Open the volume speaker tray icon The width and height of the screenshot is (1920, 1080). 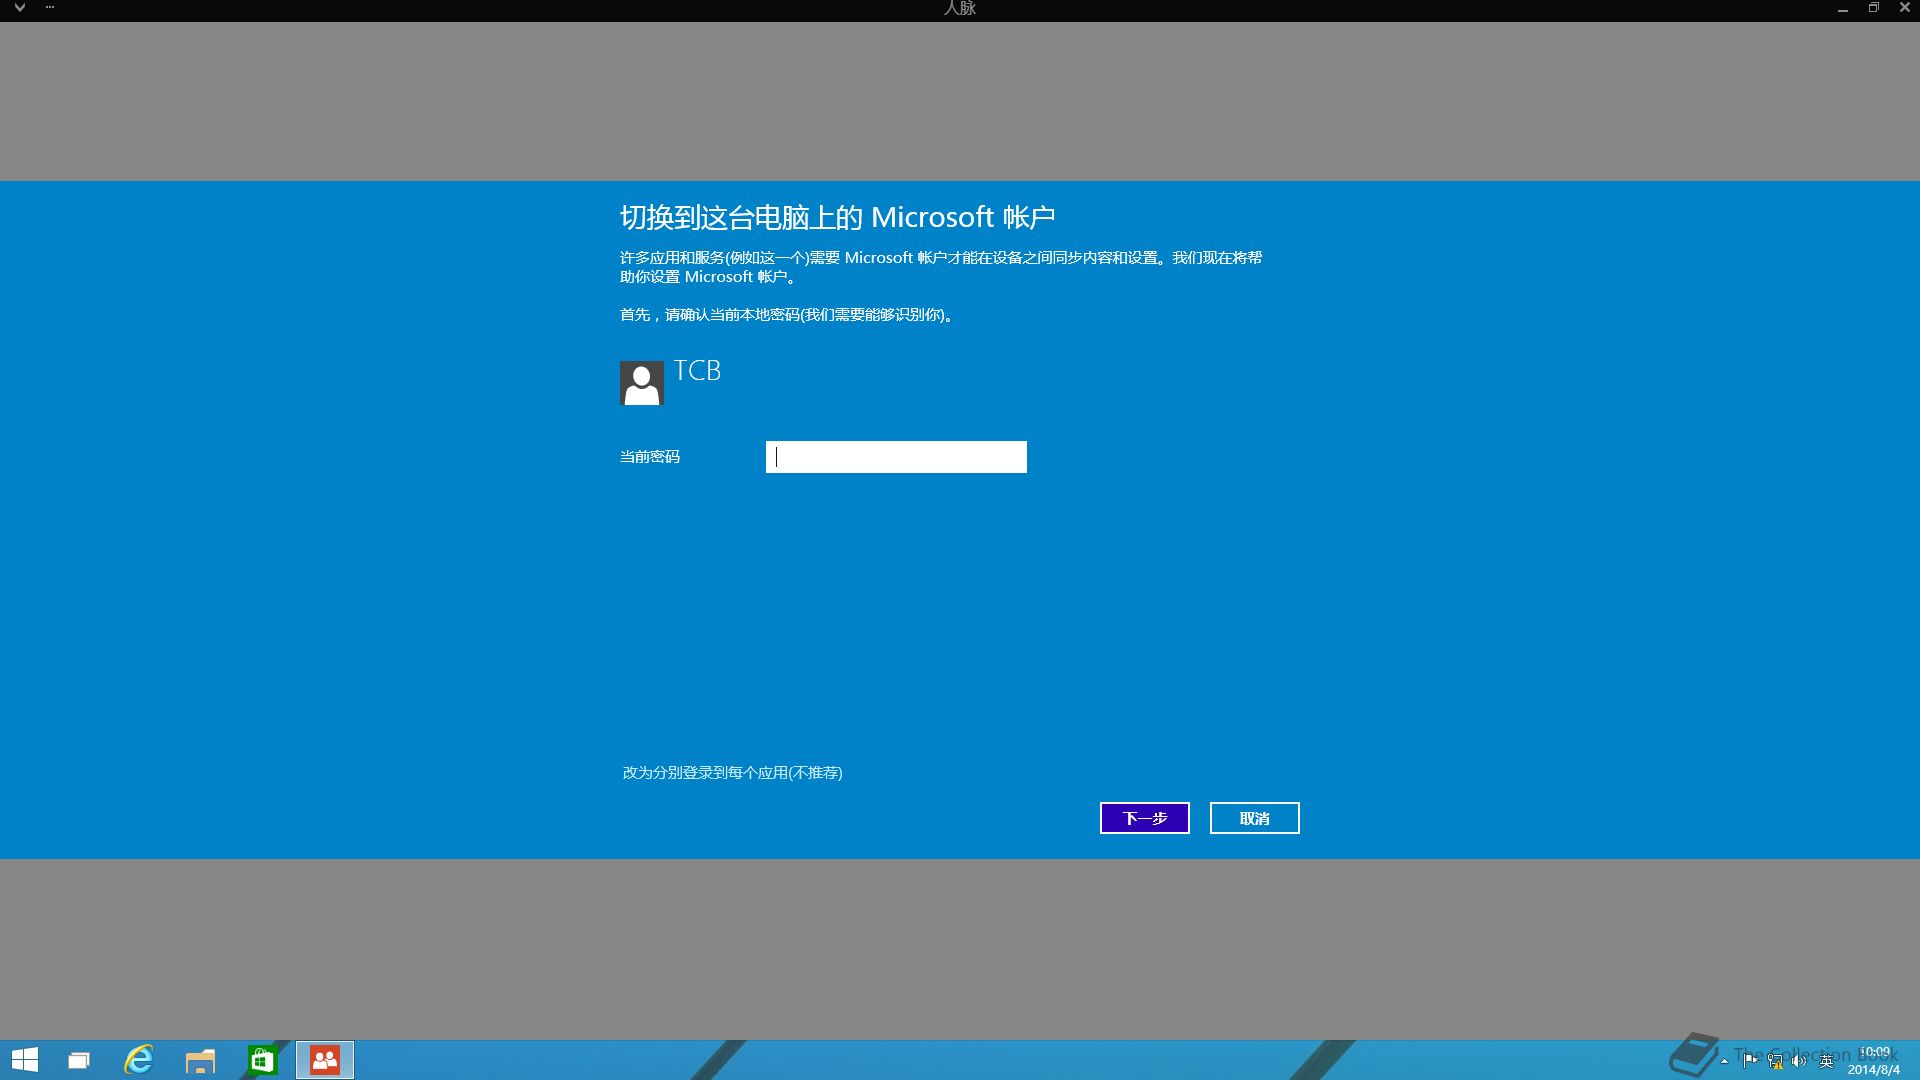1799,1062
